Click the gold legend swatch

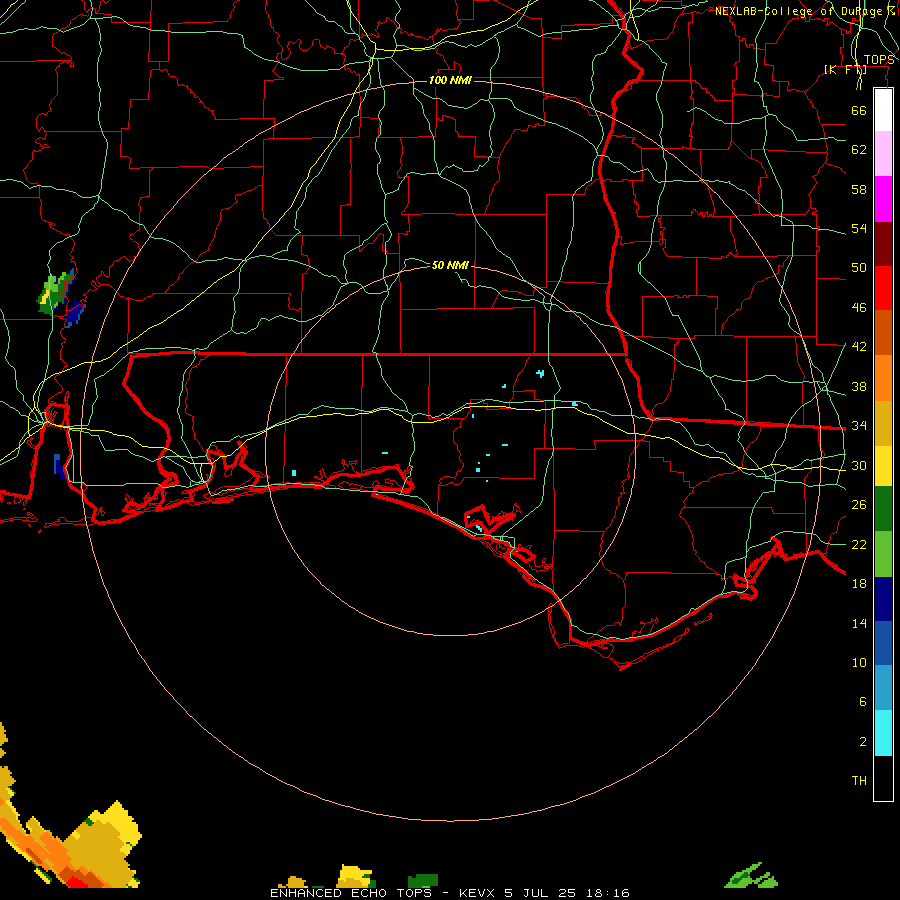[883, 423]
